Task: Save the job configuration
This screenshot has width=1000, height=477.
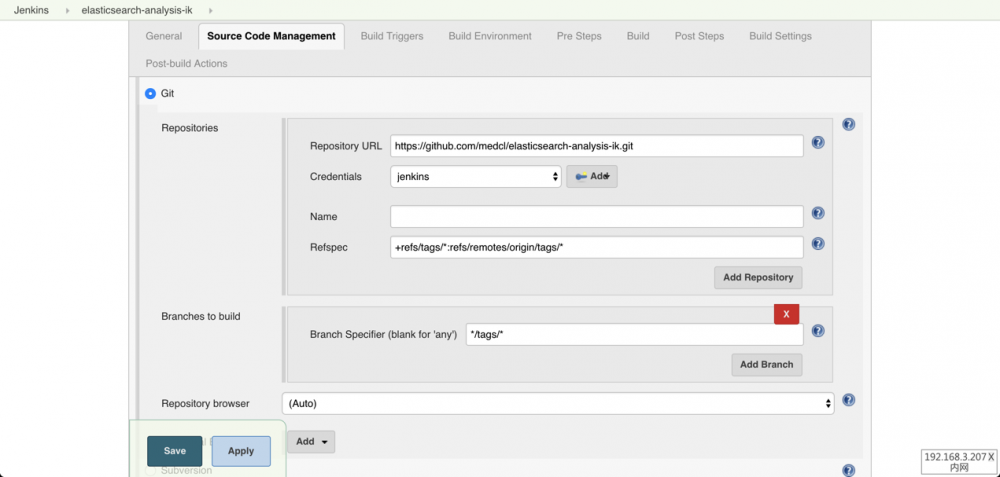Action: (x=175, y=451)
